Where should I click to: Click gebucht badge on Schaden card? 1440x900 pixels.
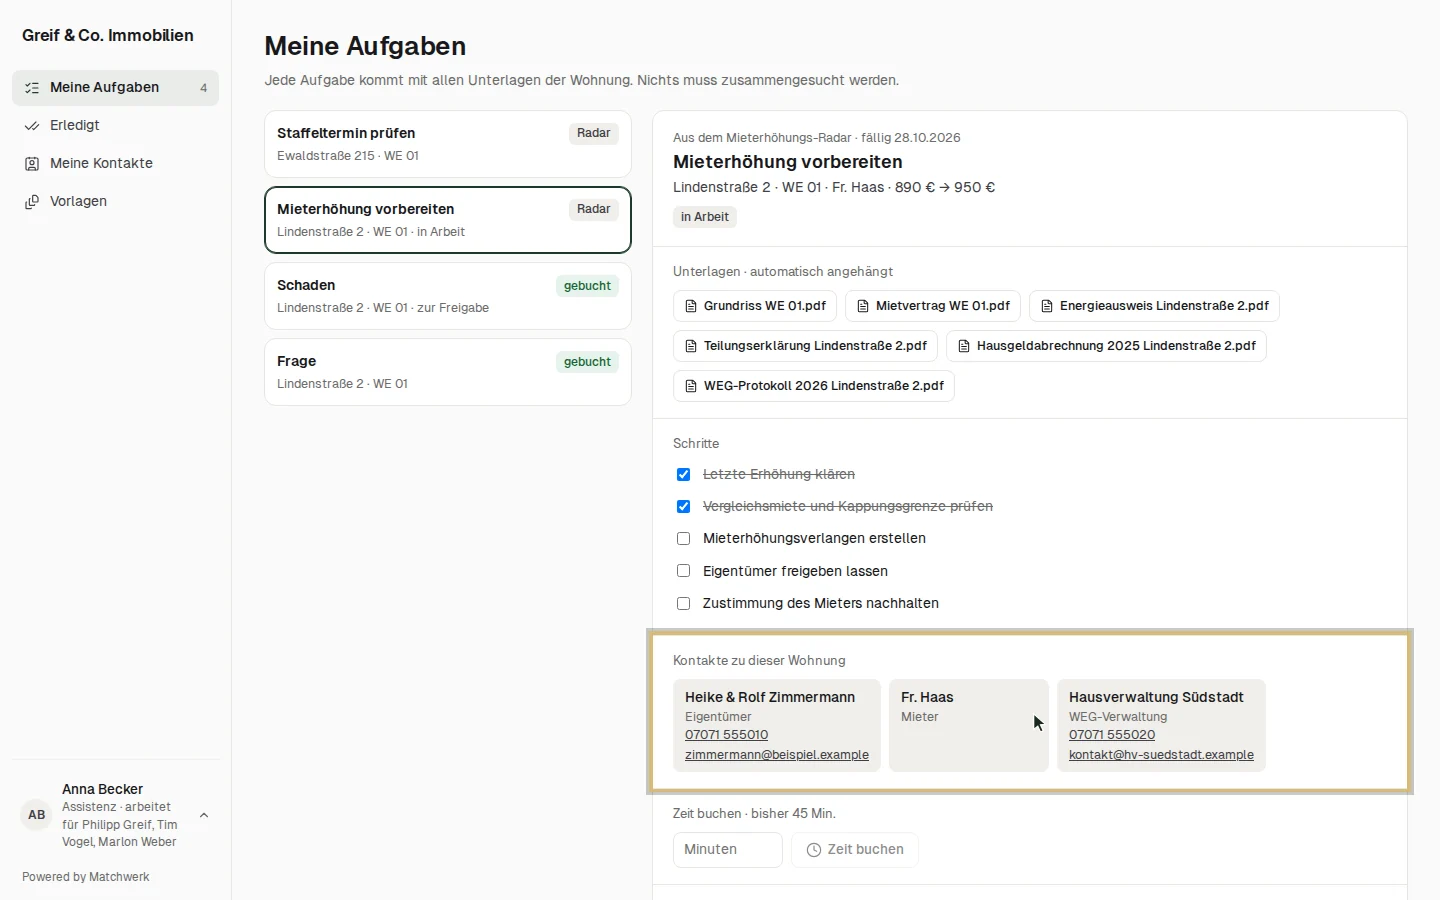pyautogui.click(x=587, y=286)
